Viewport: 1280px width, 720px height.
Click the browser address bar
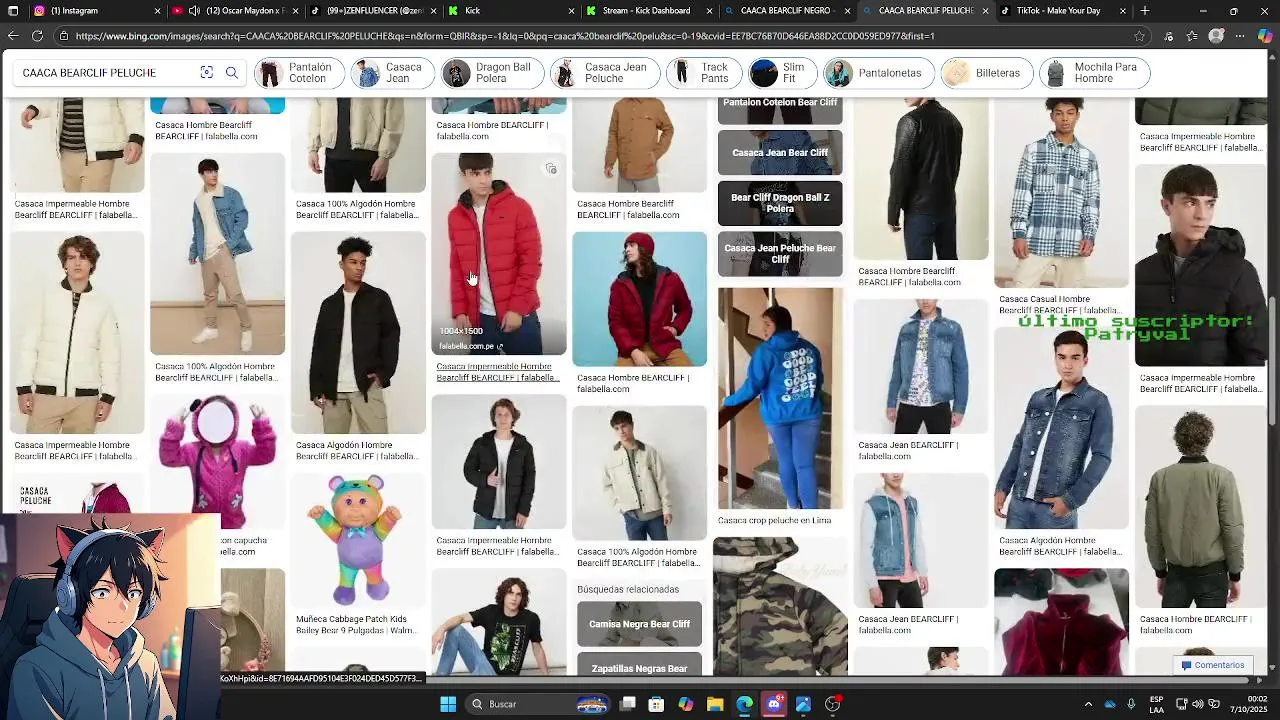pos(600,36)
